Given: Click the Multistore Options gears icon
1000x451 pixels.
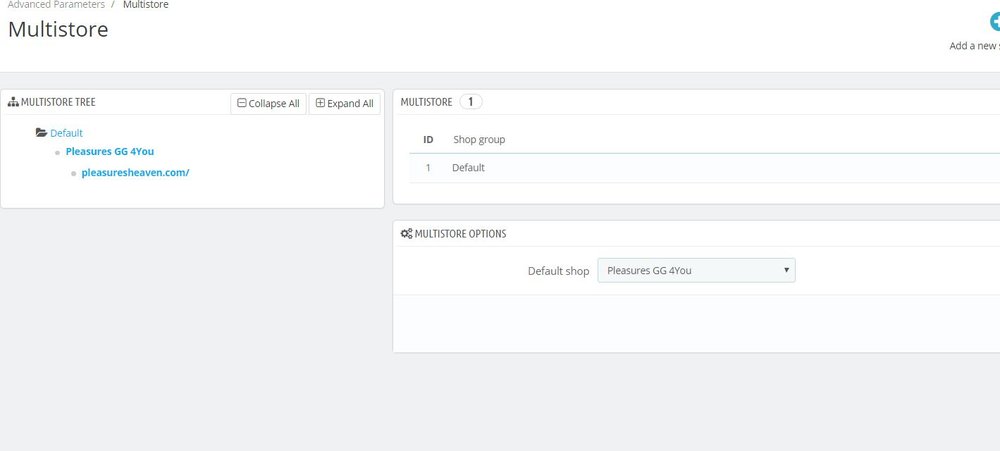Looking at the screenshot, I should coord(406,234).
